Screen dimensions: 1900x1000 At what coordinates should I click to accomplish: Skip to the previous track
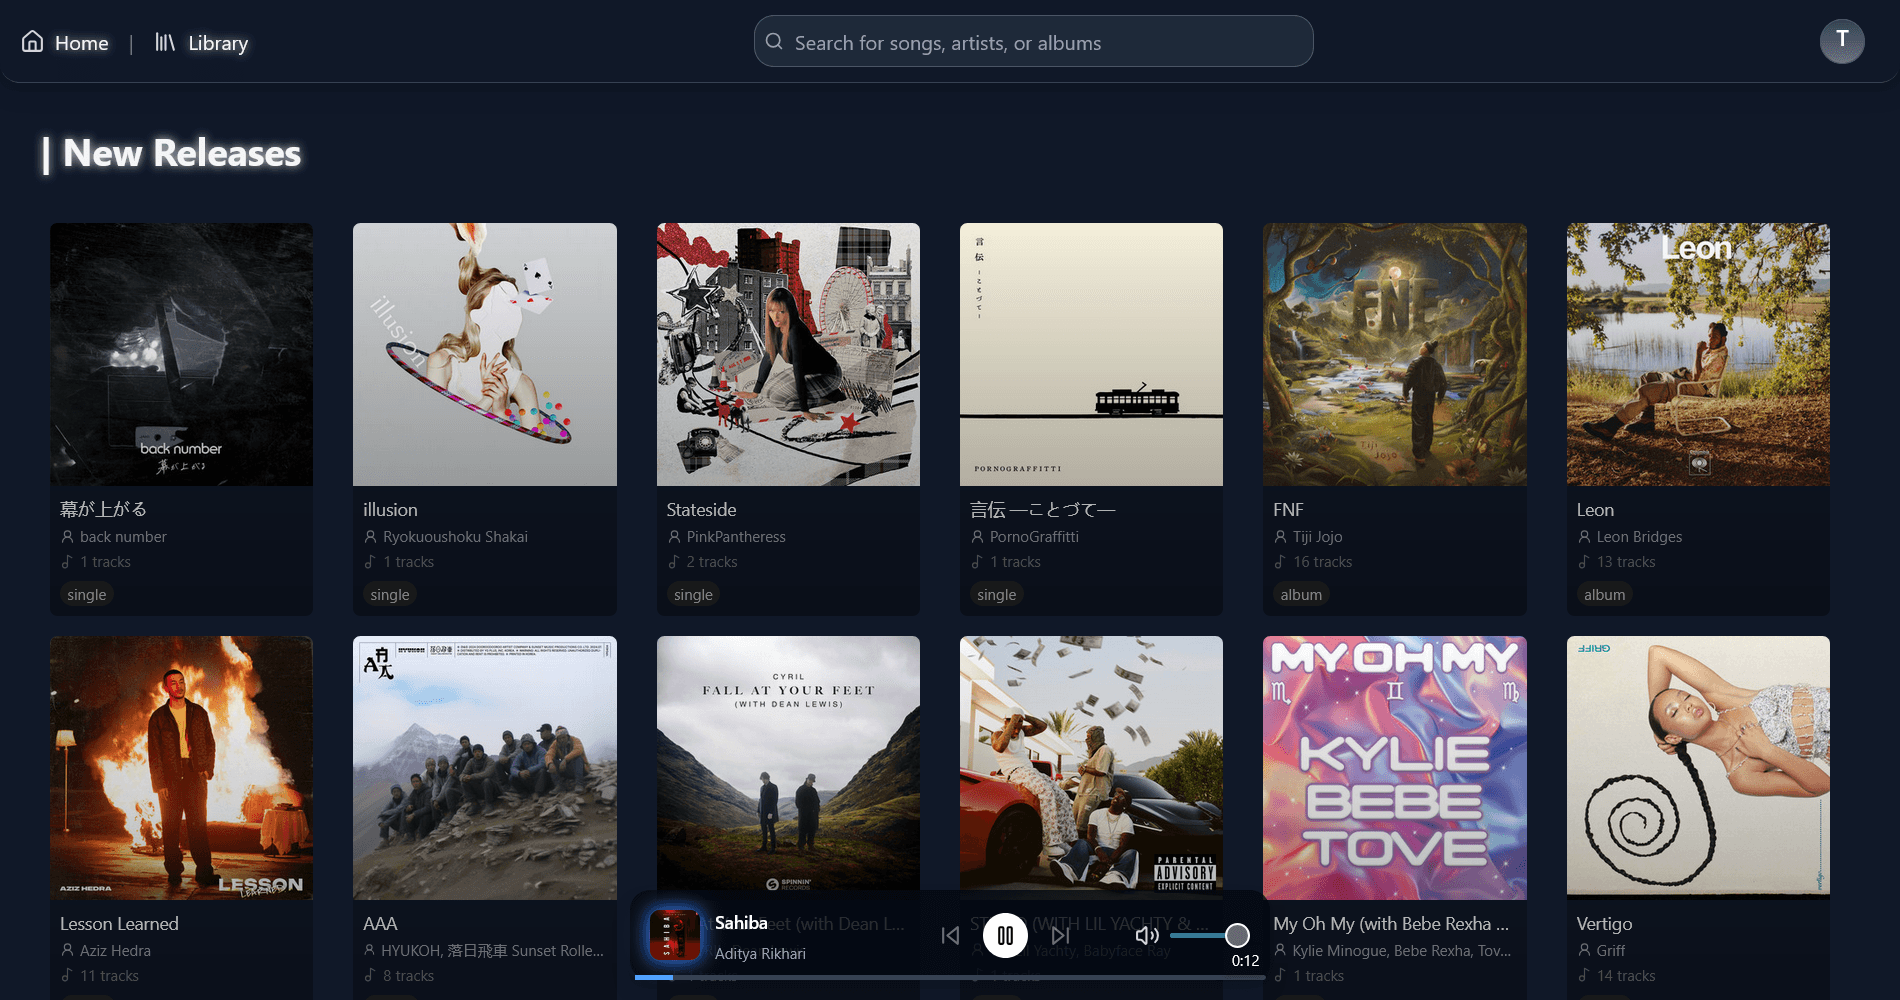950,936
